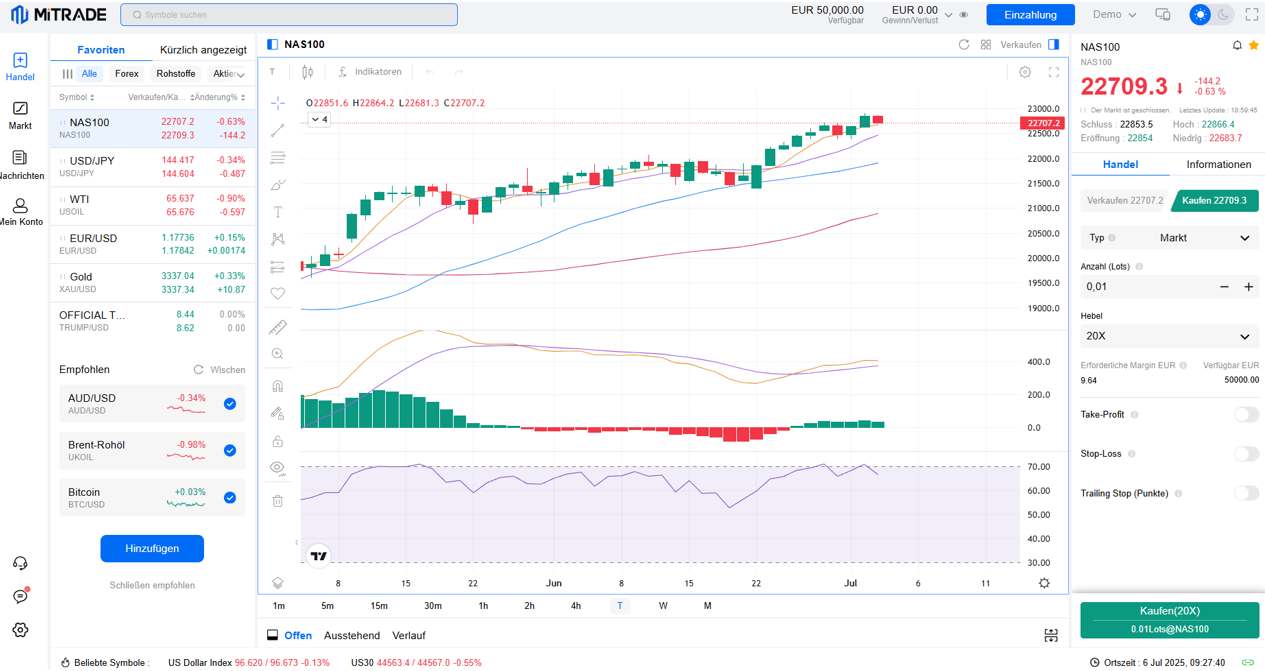Screen dimensions: 1265x671
Task: Open Mein Konto account page
Action: [x=20, y=212]
